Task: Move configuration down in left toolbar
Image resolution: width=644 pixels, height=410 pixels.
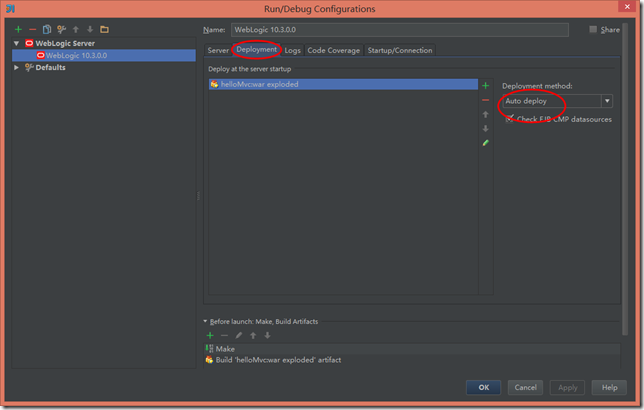Action: (x=90, y=29)
